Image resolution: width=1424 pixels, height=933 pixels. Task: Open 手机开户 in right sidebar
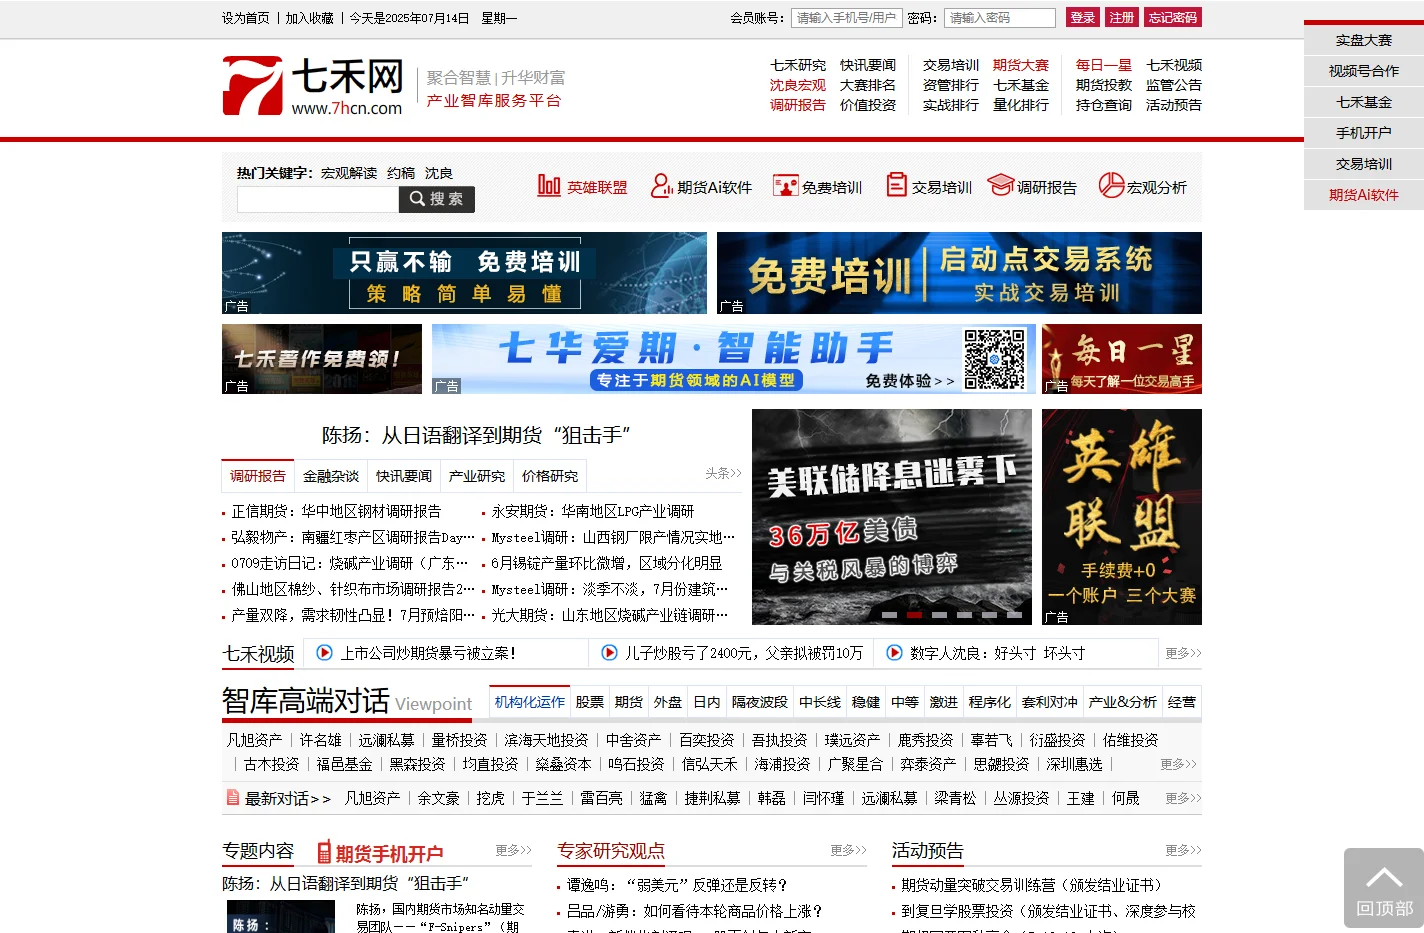pos(1364,133)
